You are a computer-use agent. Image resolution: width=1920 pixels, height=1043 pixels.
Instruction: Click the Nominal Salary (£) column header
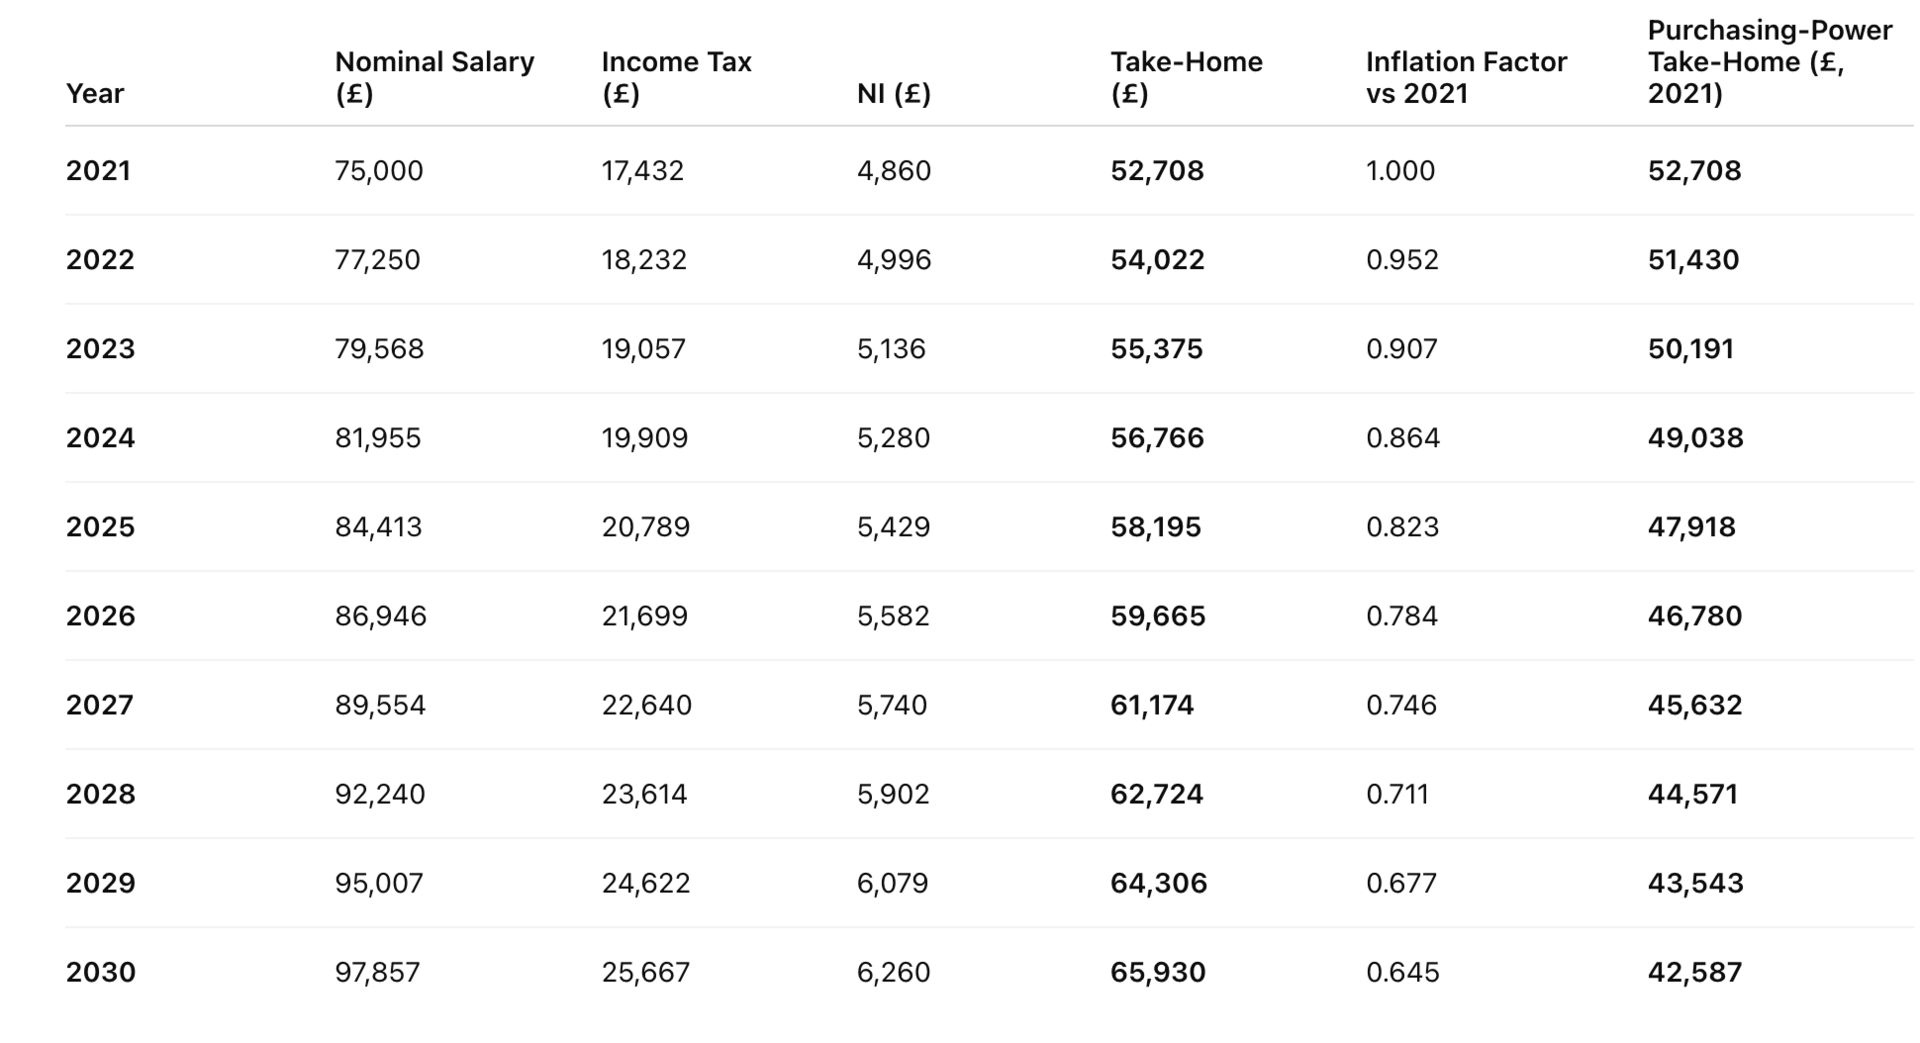coord(434,77)
